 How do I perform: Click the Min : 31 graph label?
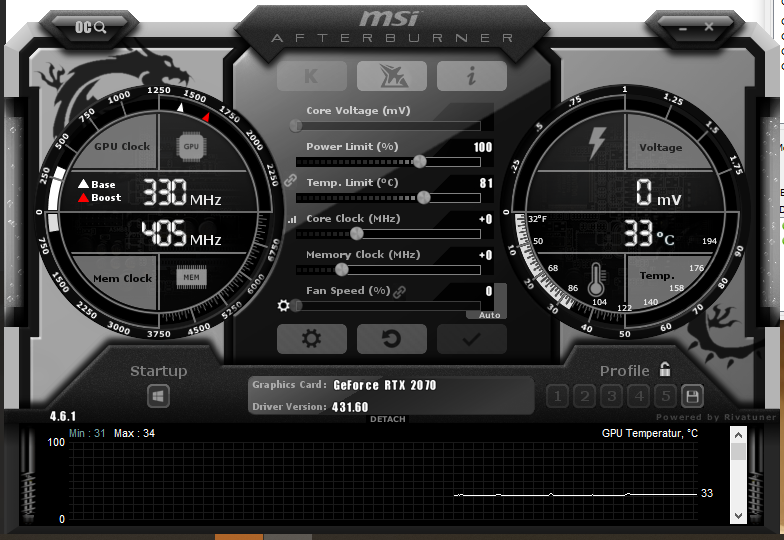(87, 433)
